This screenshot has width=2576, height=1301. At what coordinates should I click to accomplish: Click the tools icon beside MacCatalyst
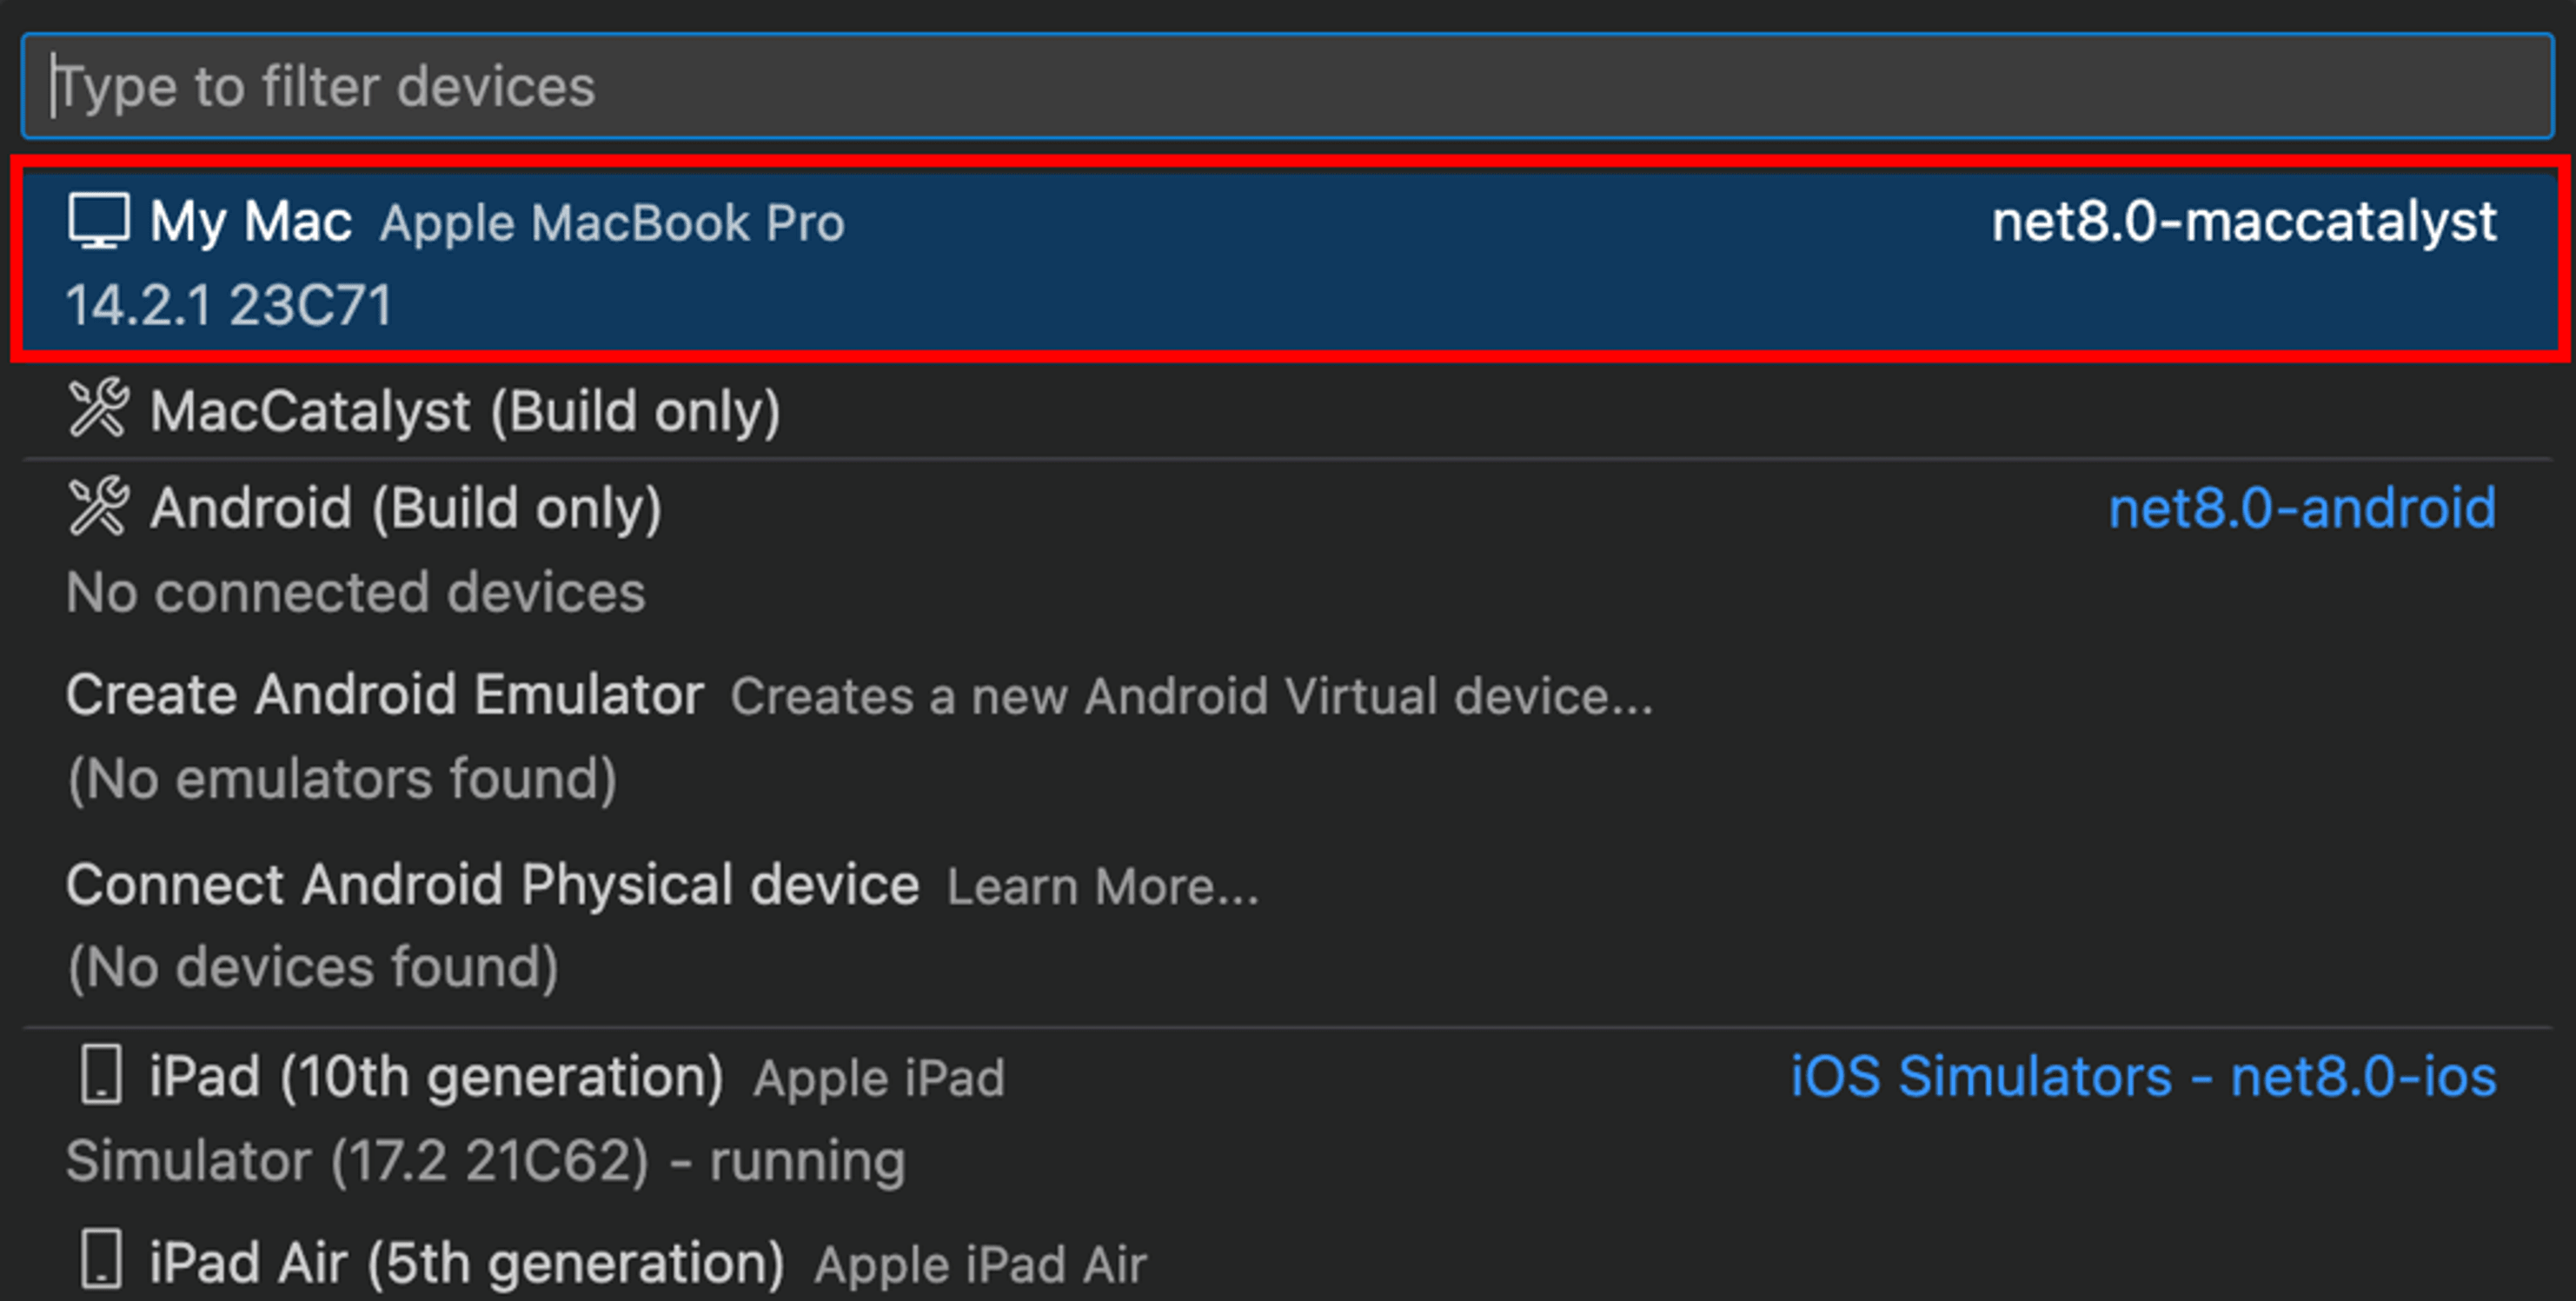coord(98,409)
